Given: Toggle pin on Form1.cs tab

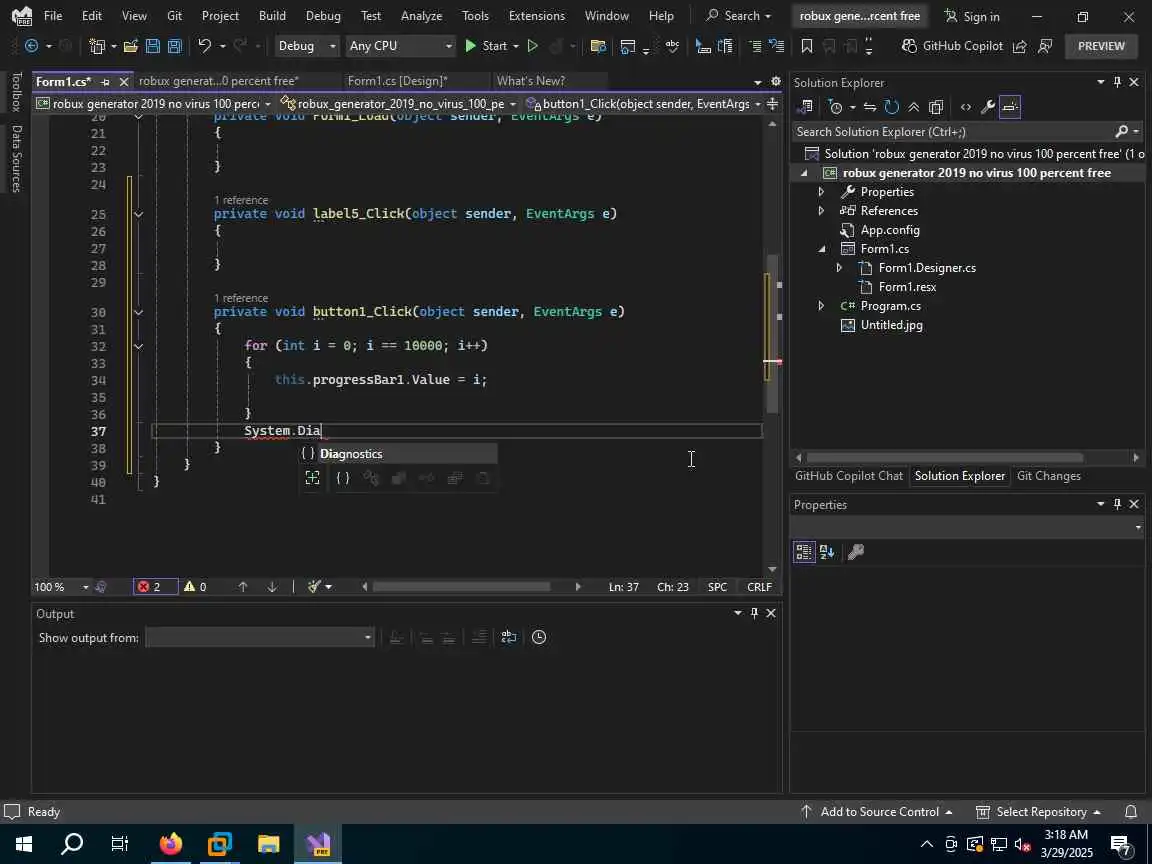Looking at the screenshot, I should click(105, 82).
